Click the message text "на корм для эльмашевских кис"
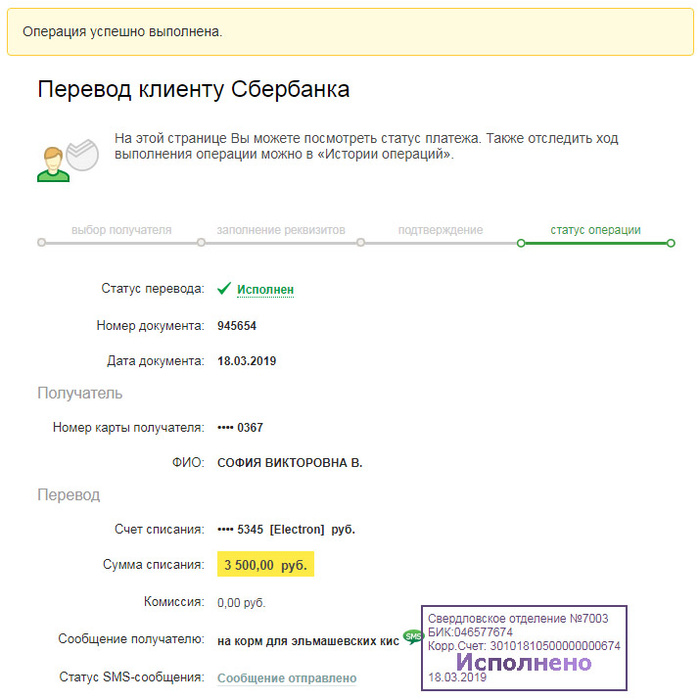This screenshot has height=700, width=700. click(308, 640)
